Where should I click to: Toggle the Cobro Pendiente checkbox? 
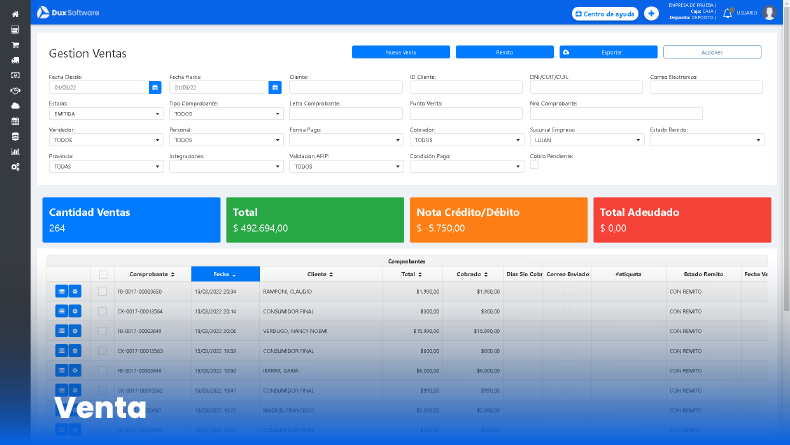[x=535, y=166]
